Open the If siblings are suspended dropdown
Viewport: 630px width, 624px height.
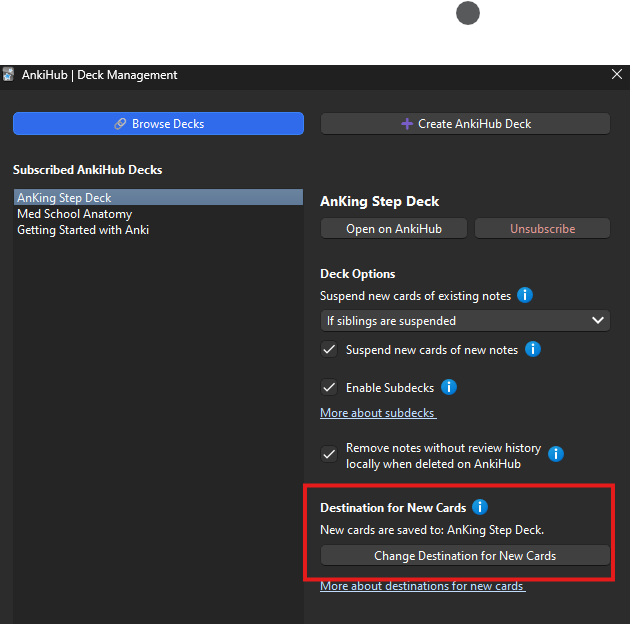(x=465, y=321)
